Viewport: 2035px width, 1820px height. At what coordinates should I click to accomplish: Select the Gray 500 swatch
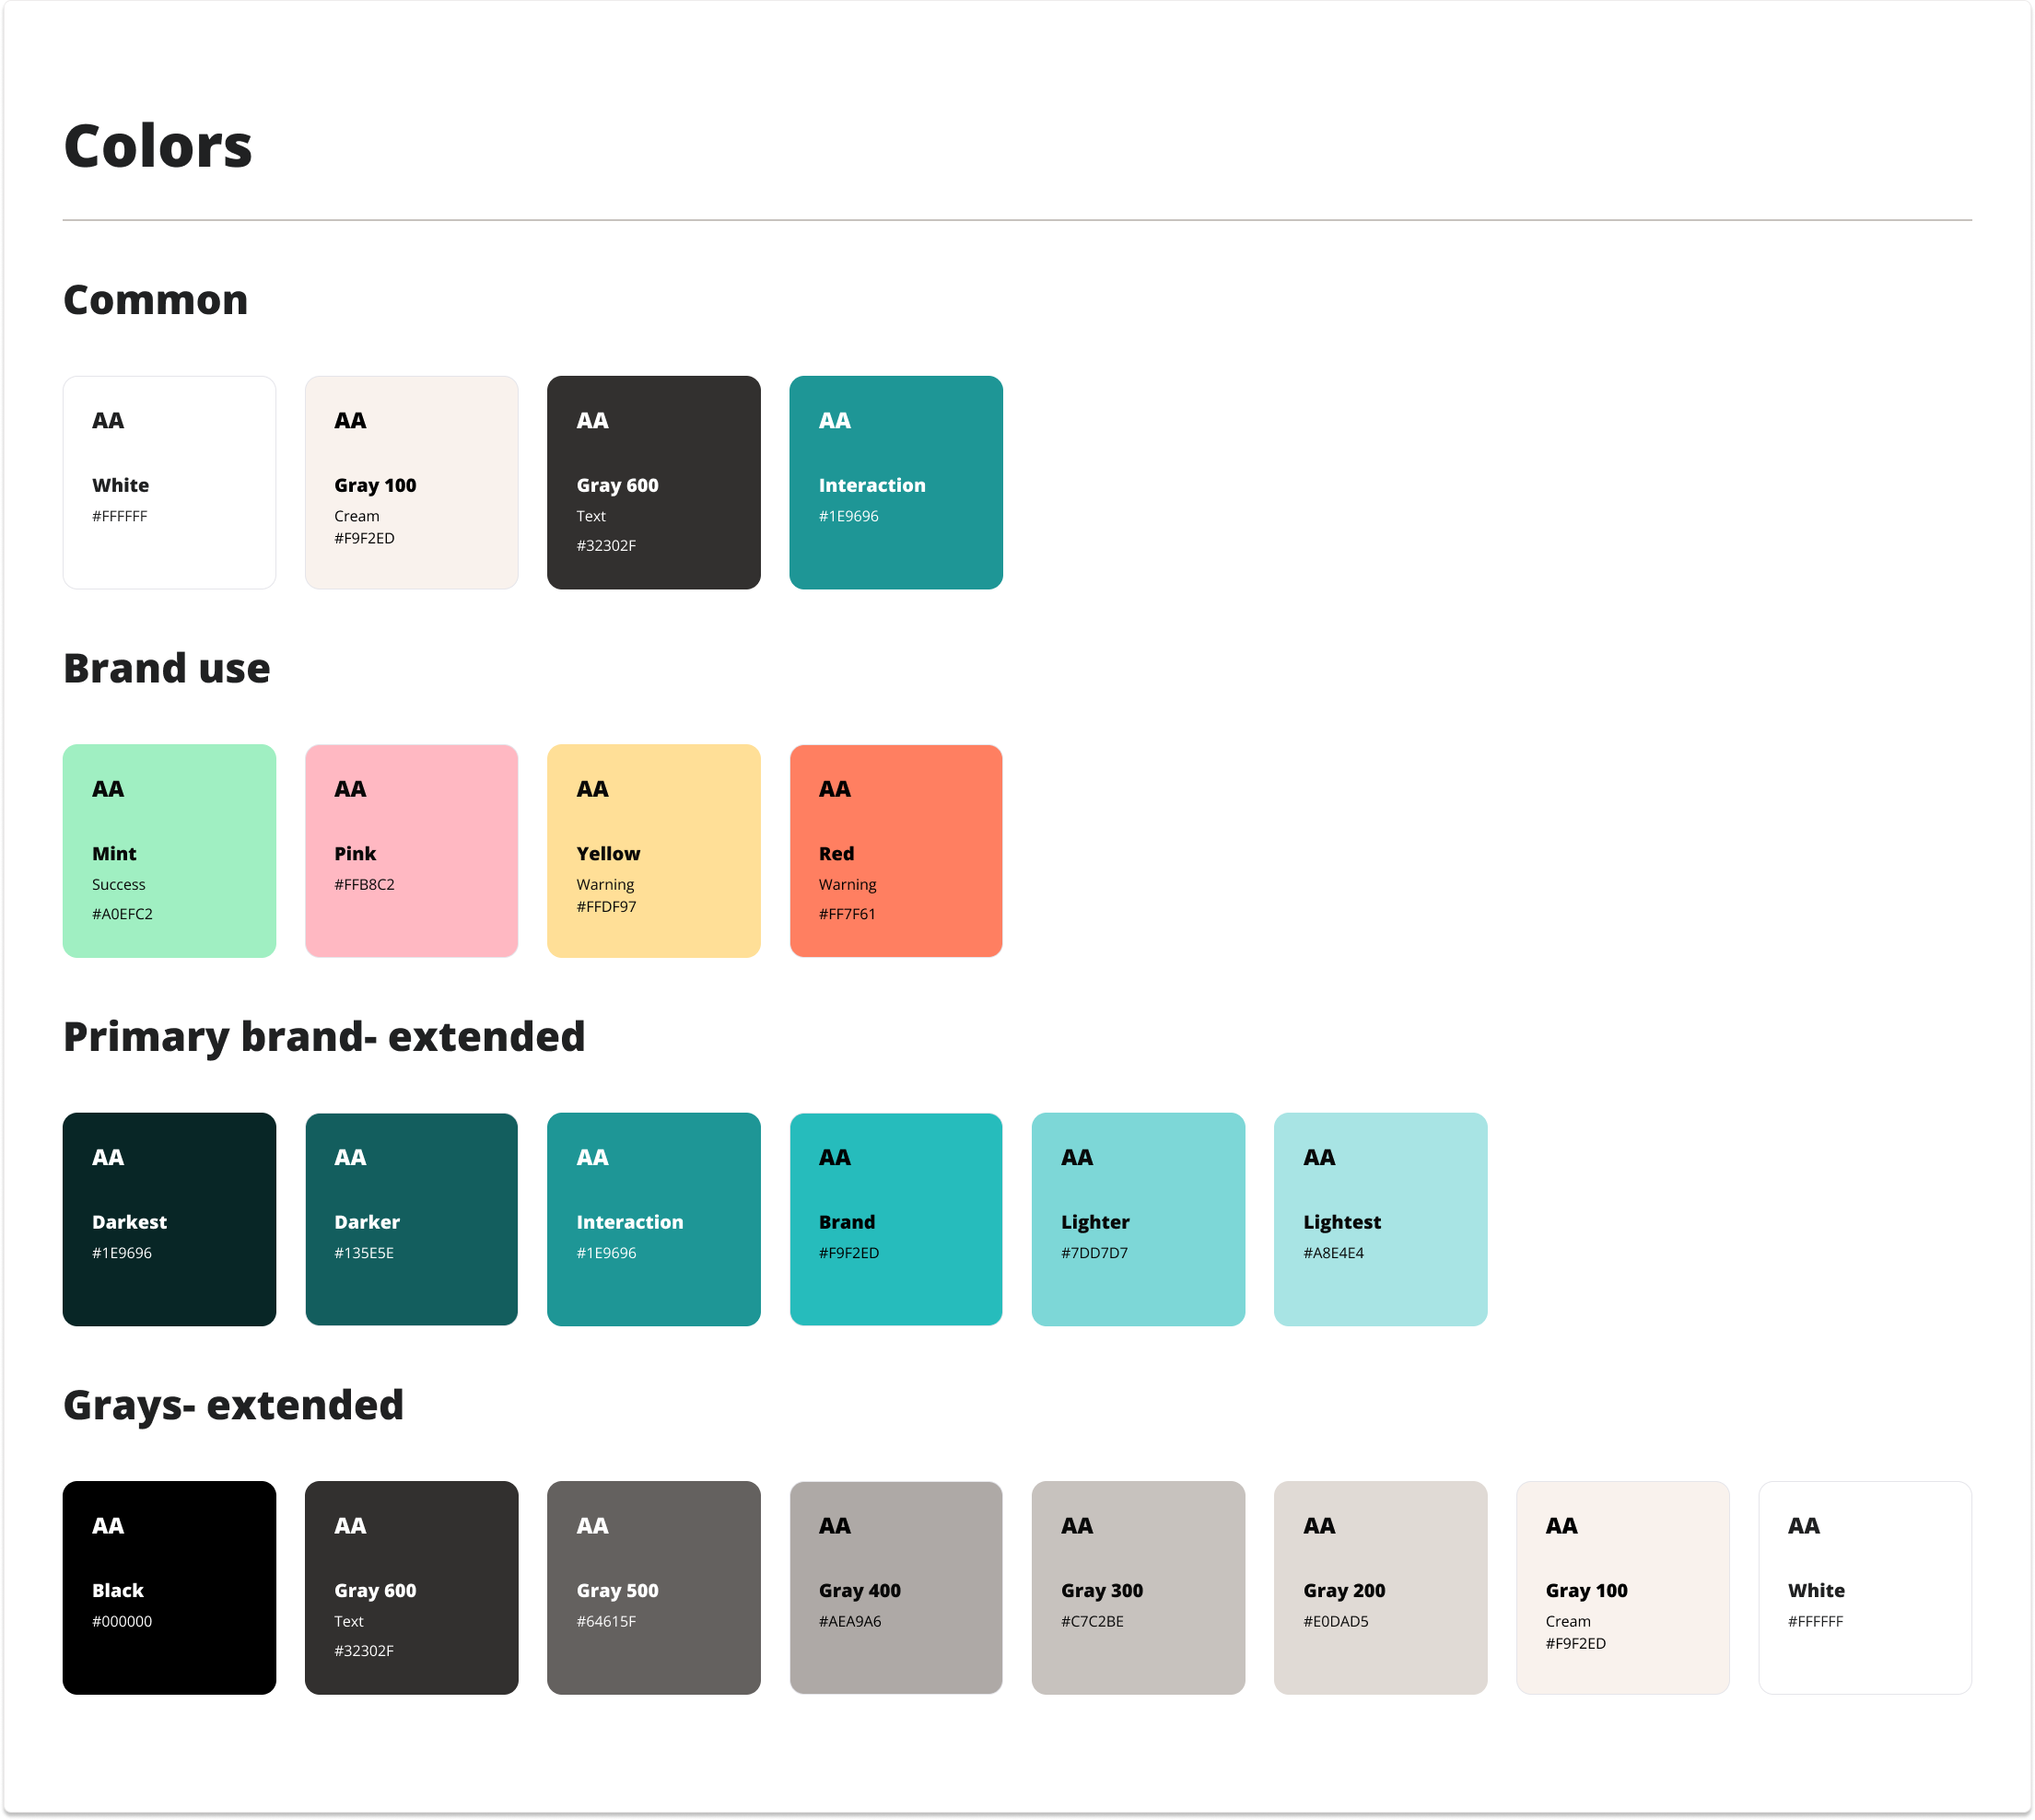tap(653, 1587)
